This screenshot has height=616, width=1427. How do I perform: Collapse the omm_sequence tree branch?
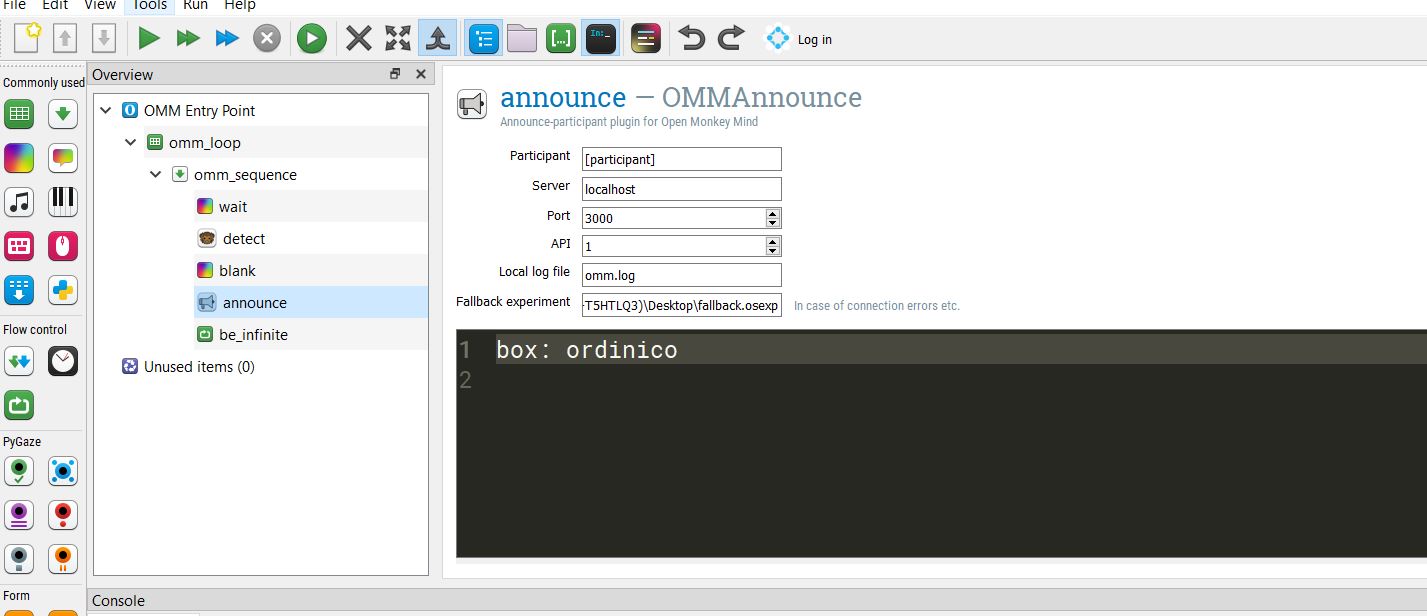[156, 174]
